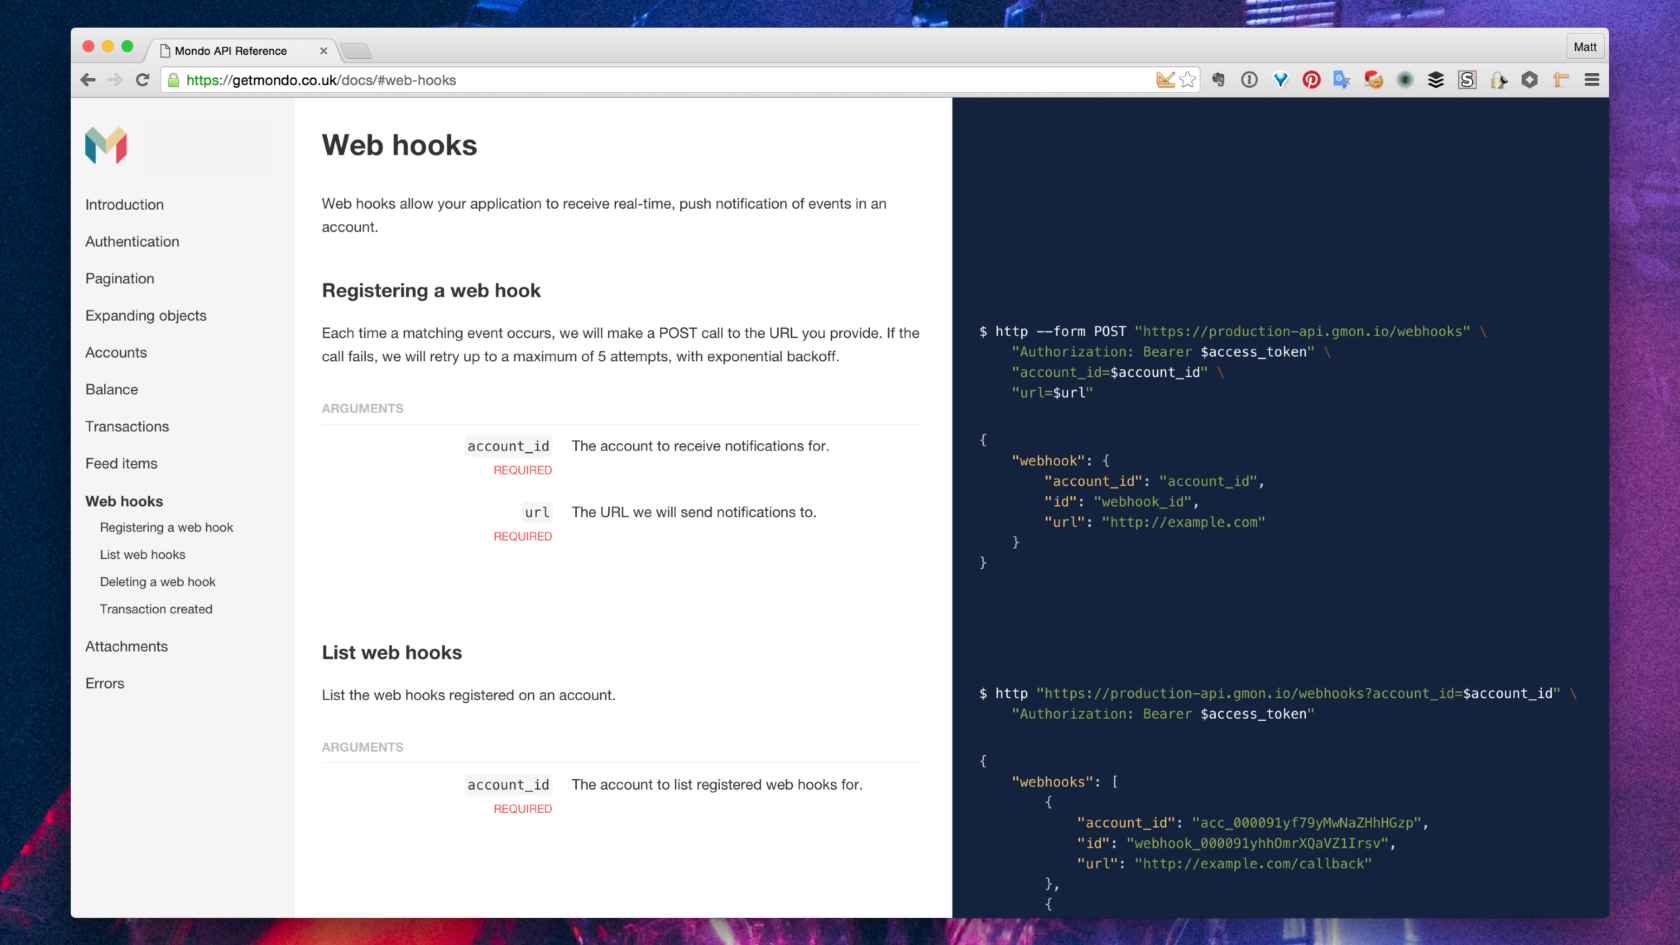Click the List web hooks main heading
The image size is (1680, 945).
point(392,653)
